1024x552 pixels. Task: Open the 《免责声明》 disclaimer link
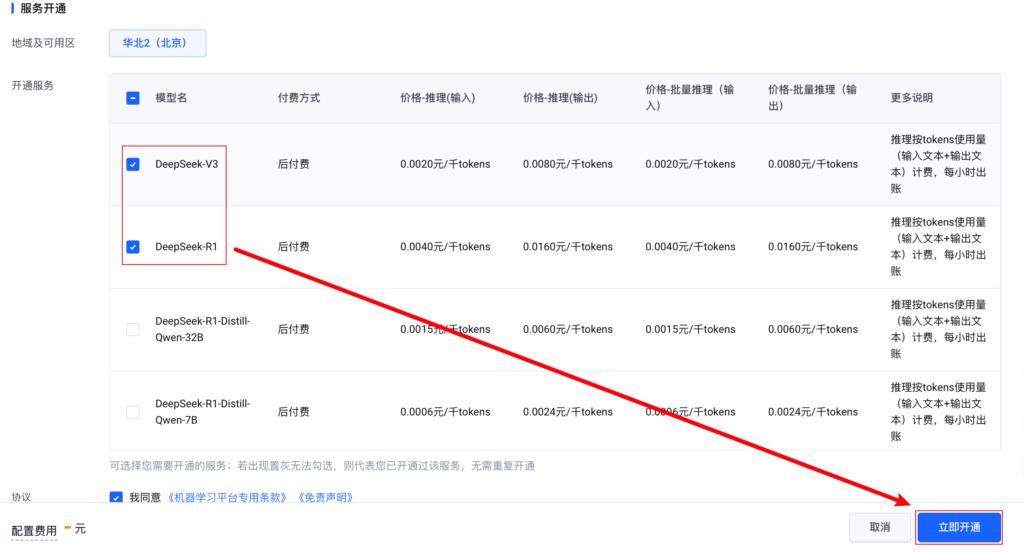tap(325, 497)
